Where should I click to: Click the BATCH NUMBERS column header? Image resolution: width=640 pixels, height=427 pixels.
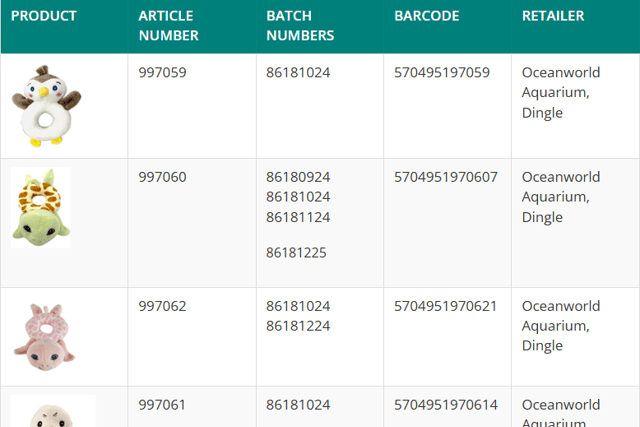(x=300, y=26)
